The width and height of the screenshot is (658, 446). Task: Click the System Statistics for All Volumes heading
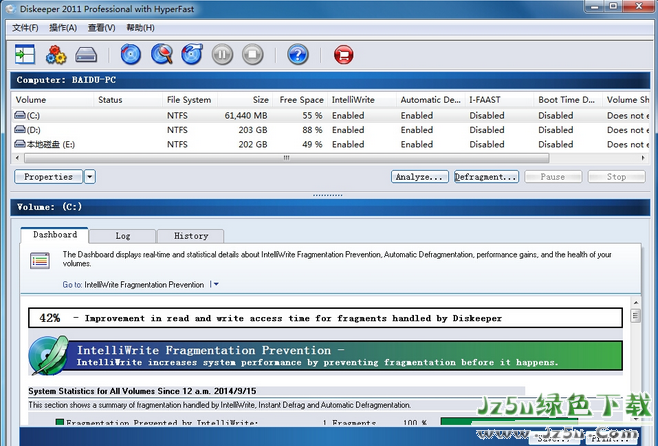pos(142,391)
